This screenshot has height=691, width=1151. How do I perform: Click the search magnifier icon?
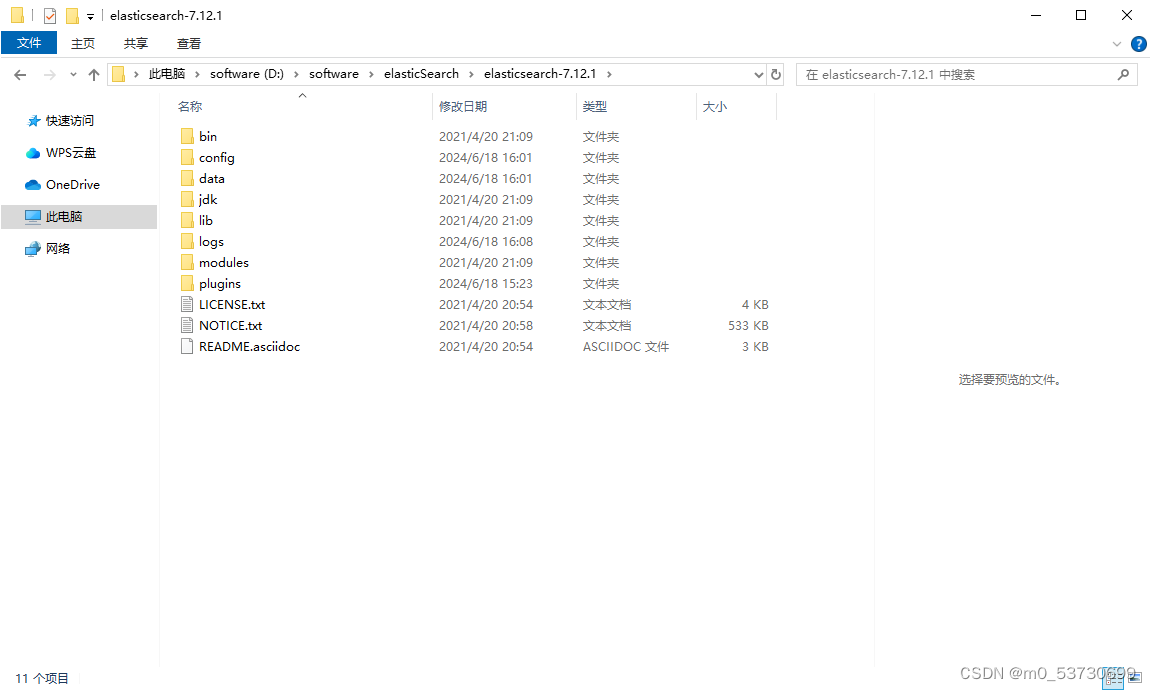click(1123, 74)
